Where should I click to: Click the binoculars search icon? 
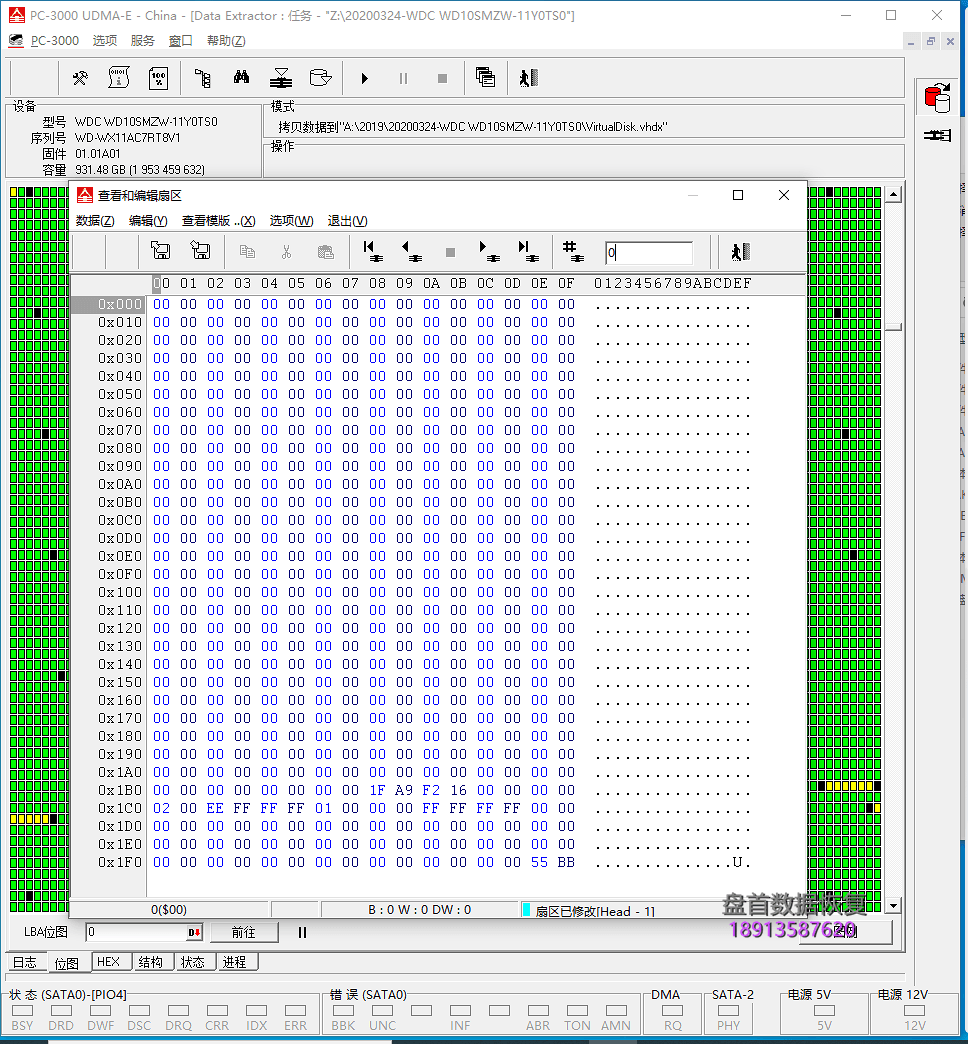(242, 79)
